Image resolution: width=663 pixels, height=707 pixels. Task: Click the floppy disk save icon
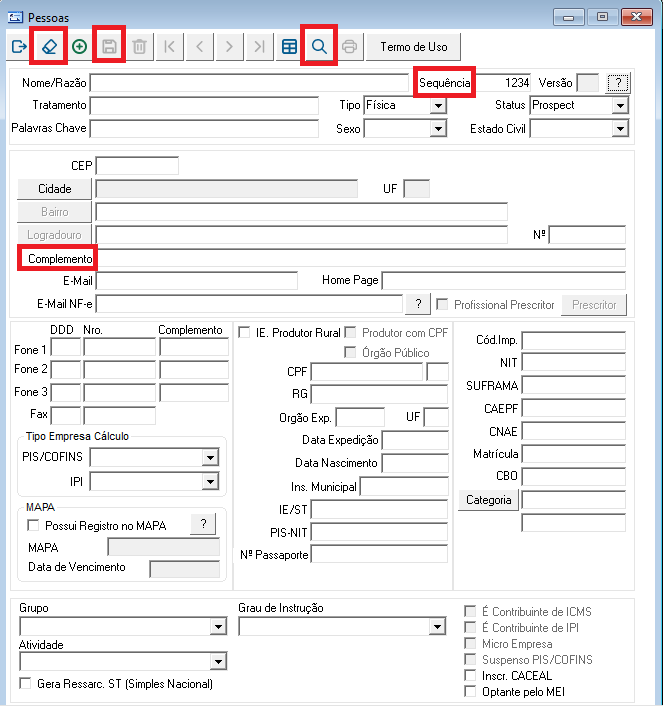pyautogui.click(x=109, y=46)
